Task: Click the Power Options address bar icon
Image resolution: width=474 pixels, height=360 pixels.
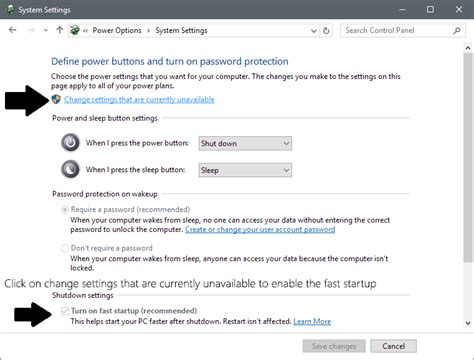Action: click(75, 30)
